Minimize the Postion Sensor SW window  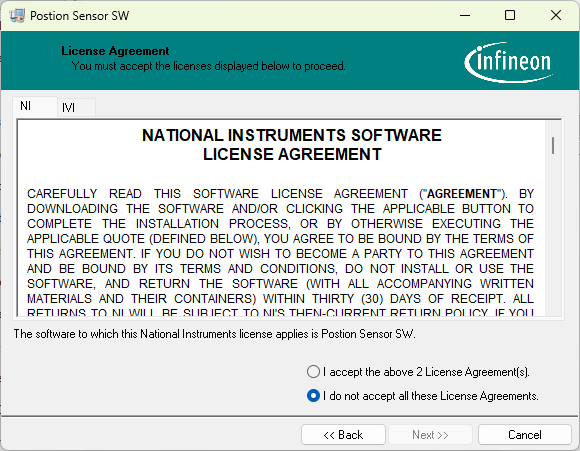[465, 16]
